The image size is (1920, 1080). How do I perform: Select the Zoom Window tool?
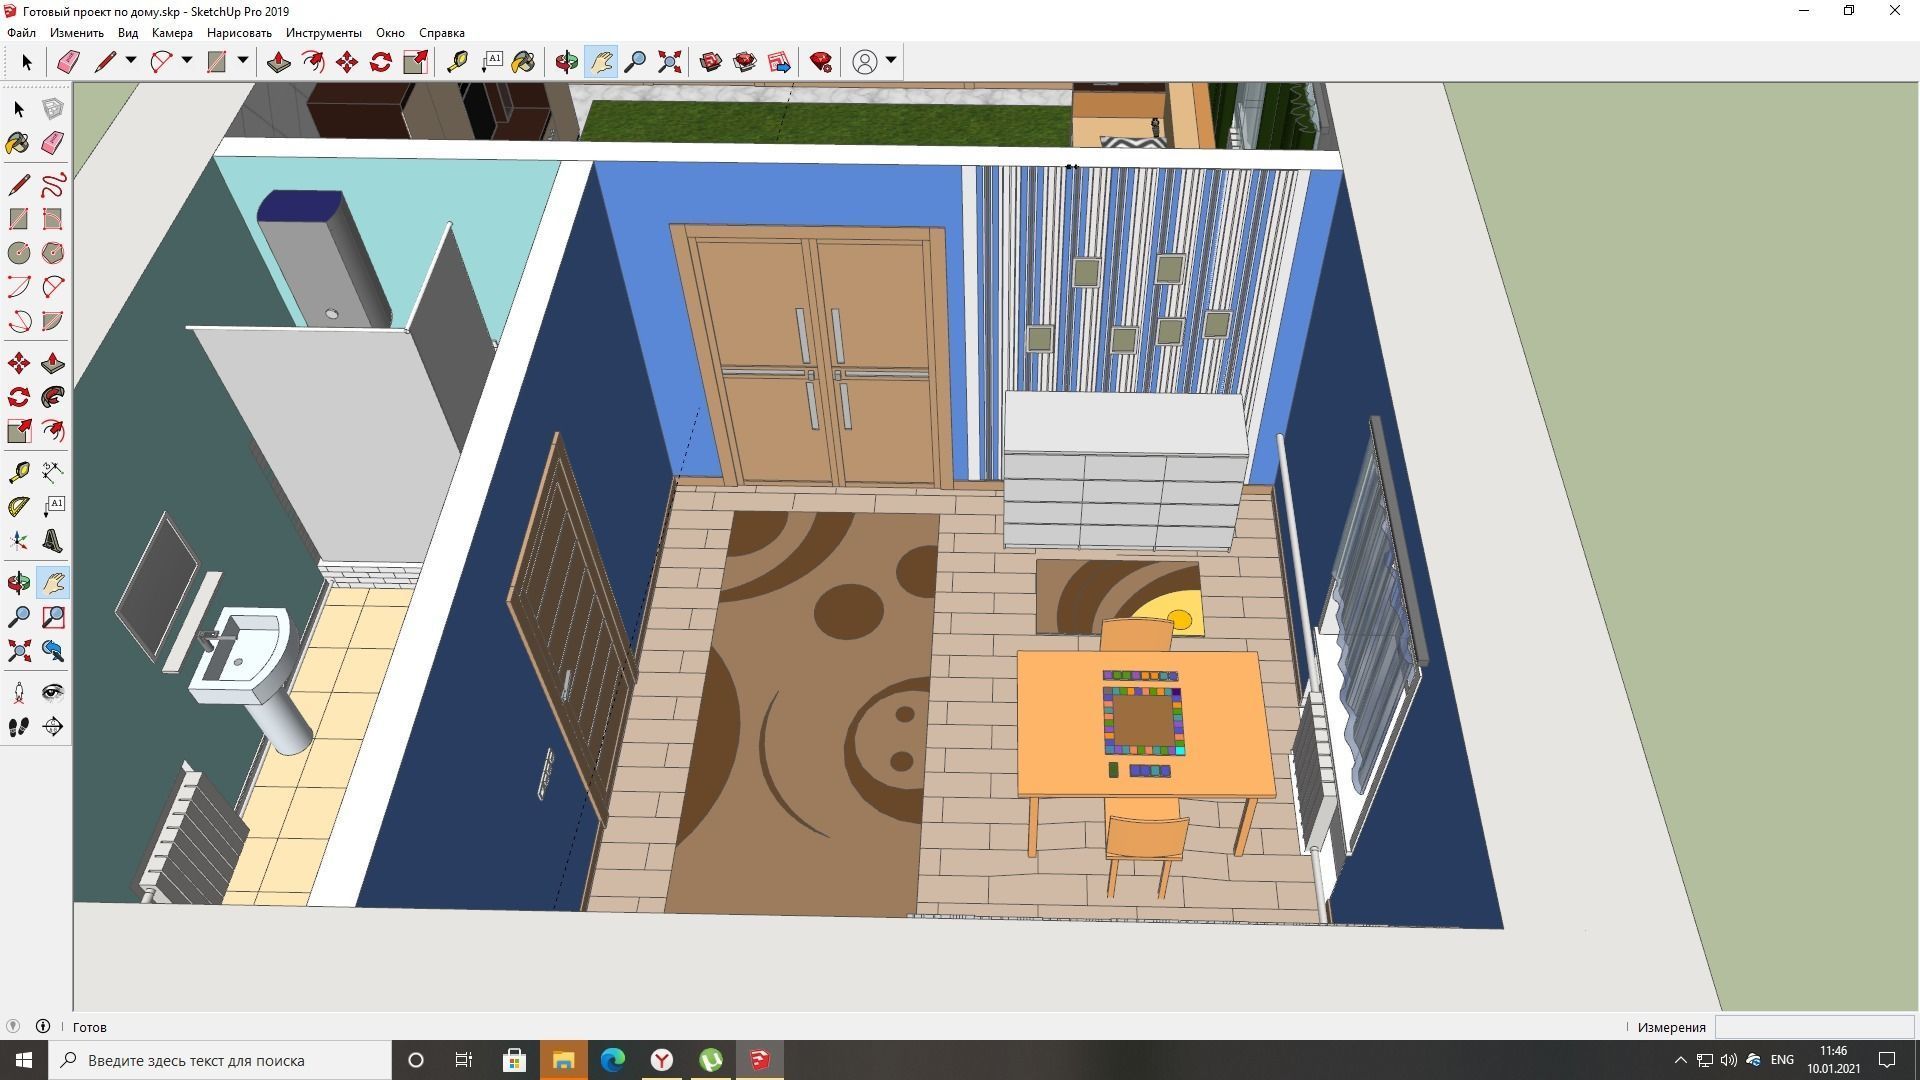53,617
